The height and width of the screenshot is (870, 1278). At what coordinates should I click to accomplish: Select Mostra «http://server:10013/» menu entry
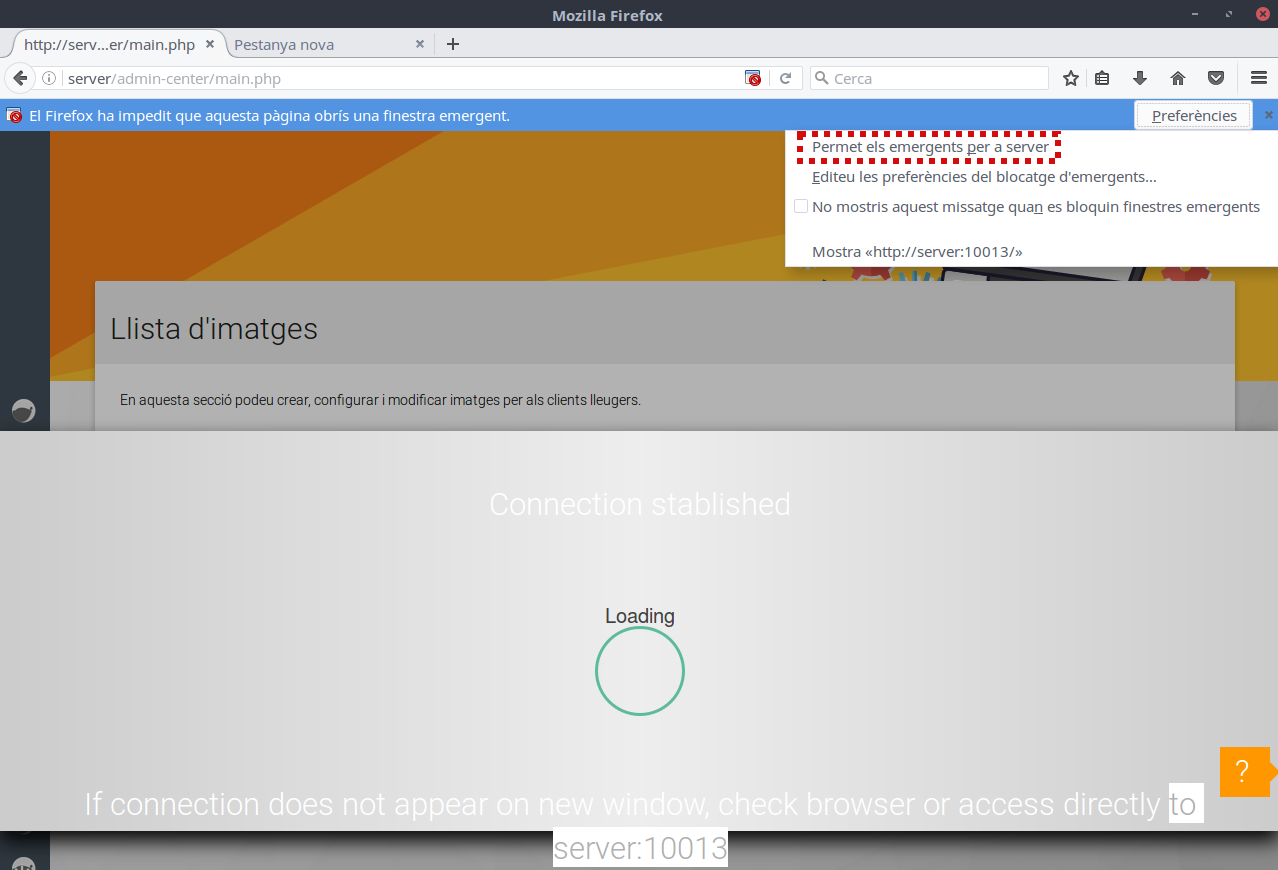click(917, 252)
